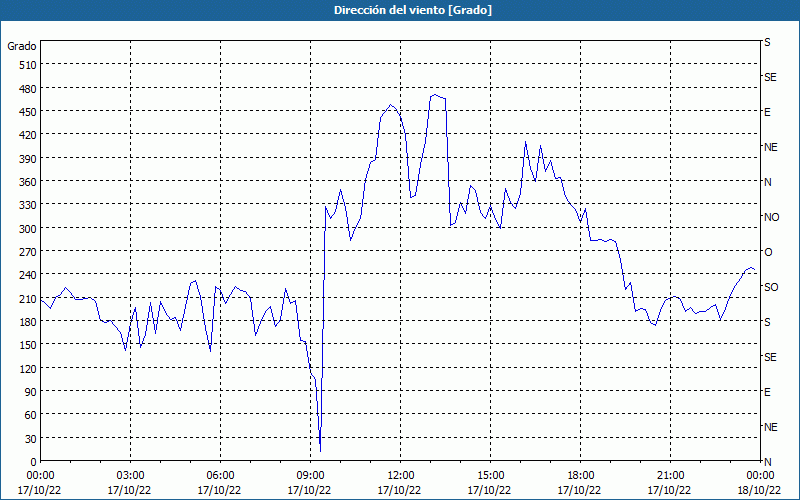800x500 pixels.
Task: Pick the 360 degree axis label
Action: pyautogui.click(x=28, y=182)
